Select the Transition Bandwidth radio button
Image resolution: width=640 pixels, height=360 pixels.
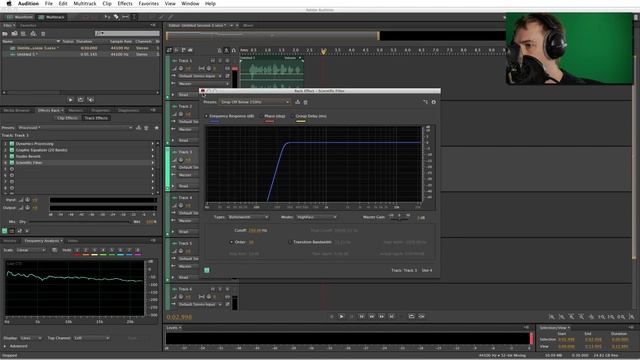coord(290,242)
